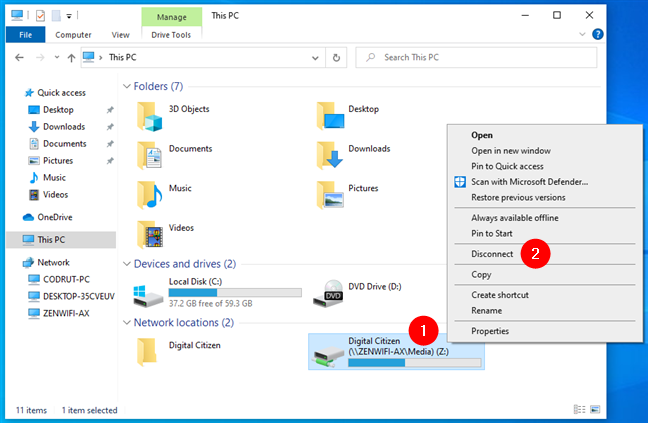Click This PC in the address bar

tap(122, 57)
